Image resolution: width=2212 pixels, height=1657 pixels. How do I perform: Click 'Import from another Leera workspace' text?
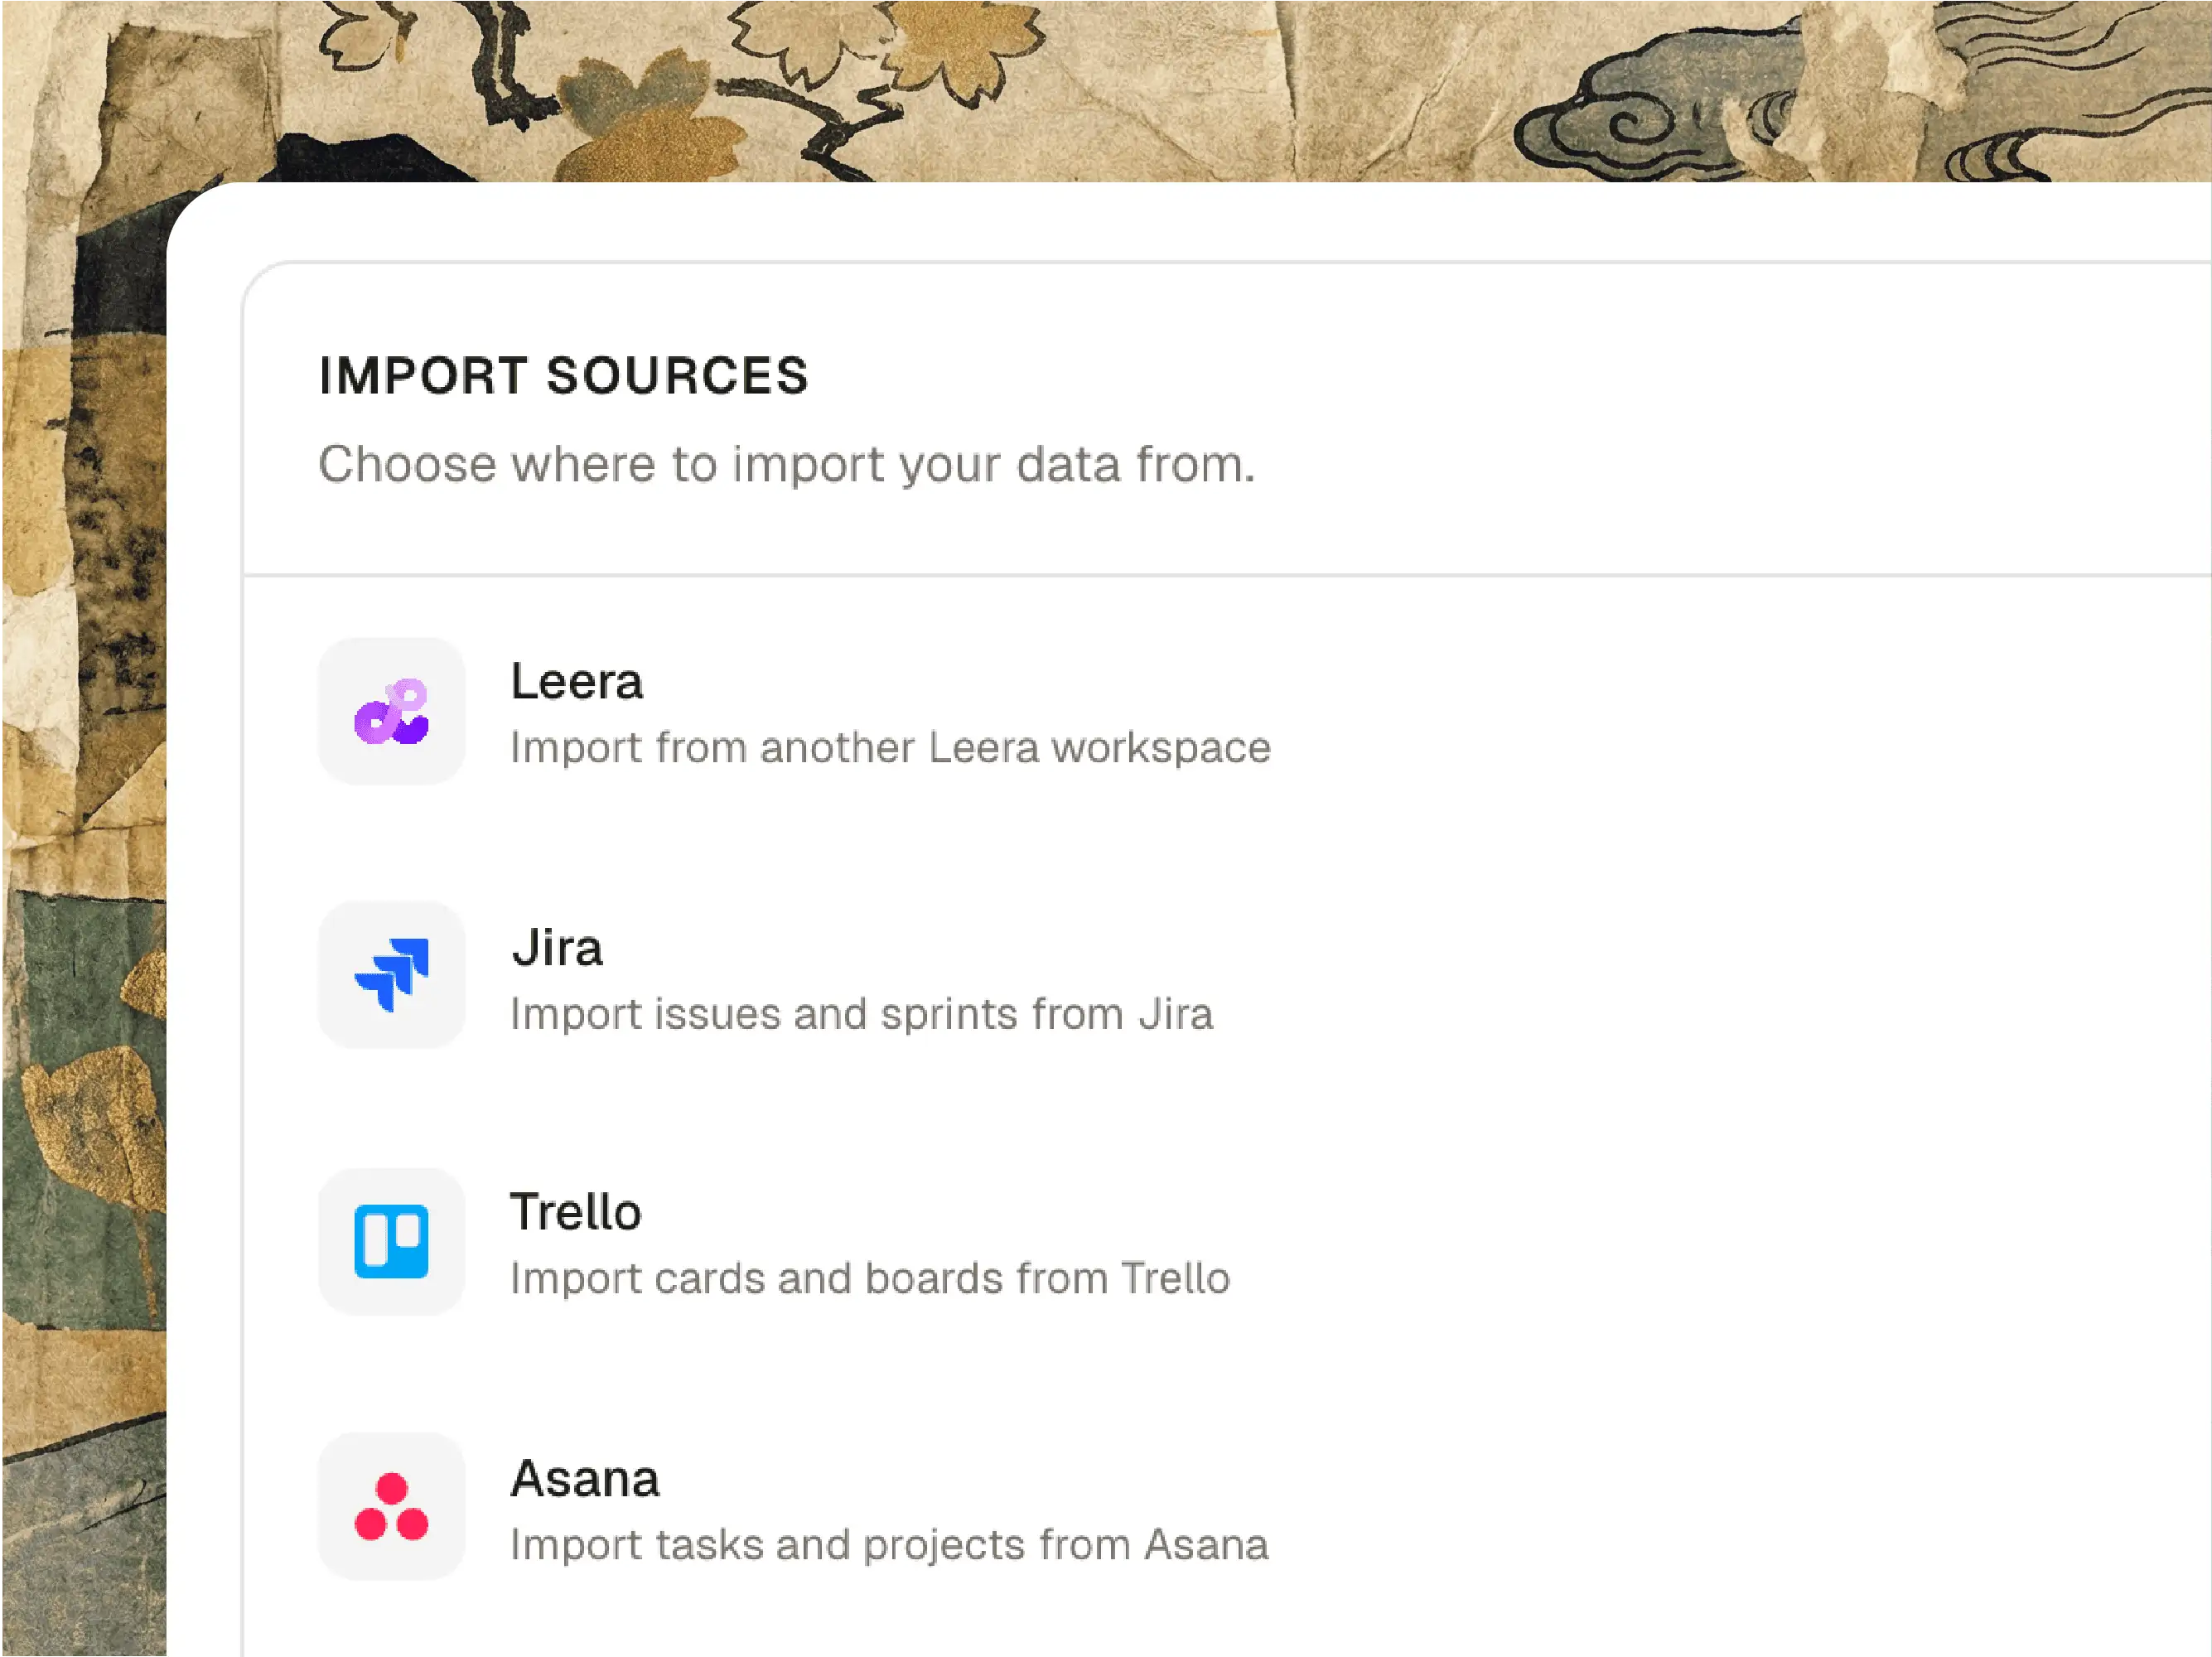(889, 747)
